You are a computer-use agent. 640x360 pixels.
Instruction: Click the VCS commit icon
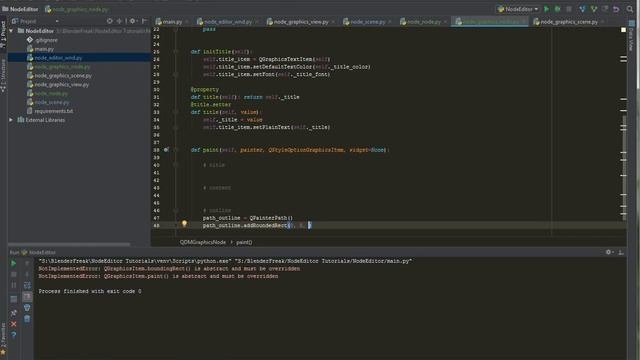coord(594,9)
